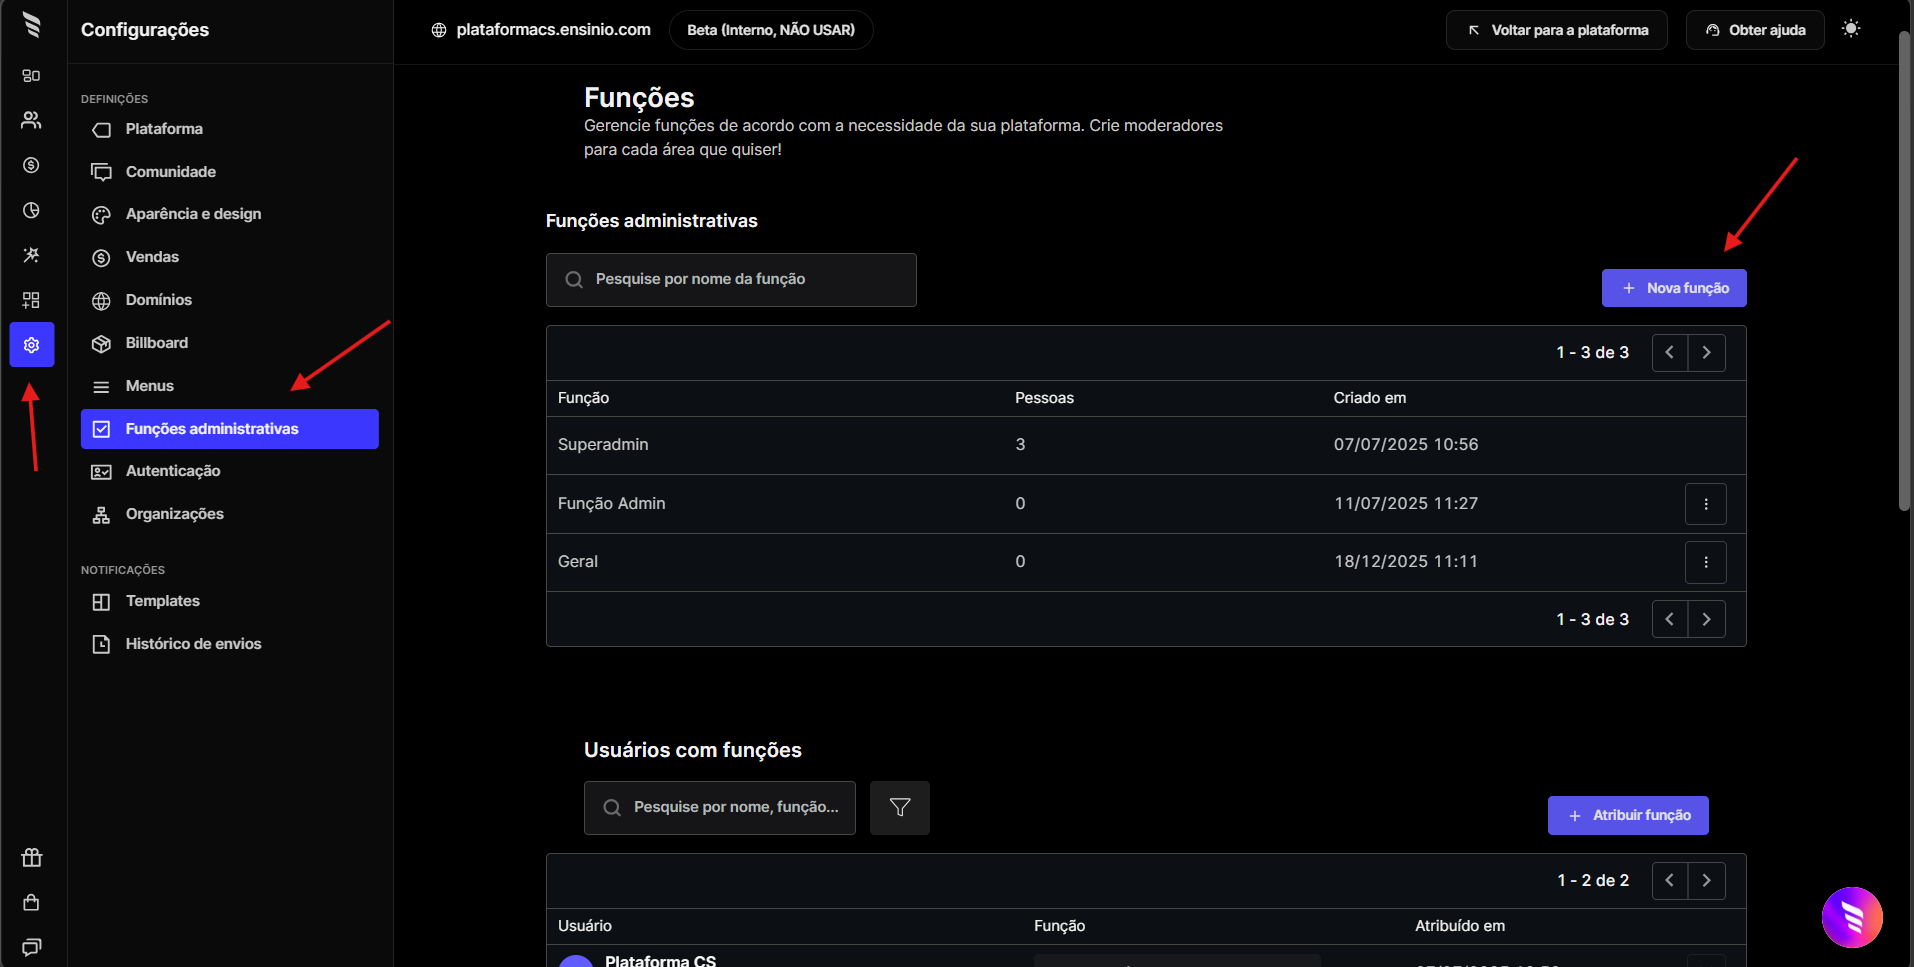Open the dollar sales icon in left rail
The image size is (1914, 967).
[x=31, y=165]
